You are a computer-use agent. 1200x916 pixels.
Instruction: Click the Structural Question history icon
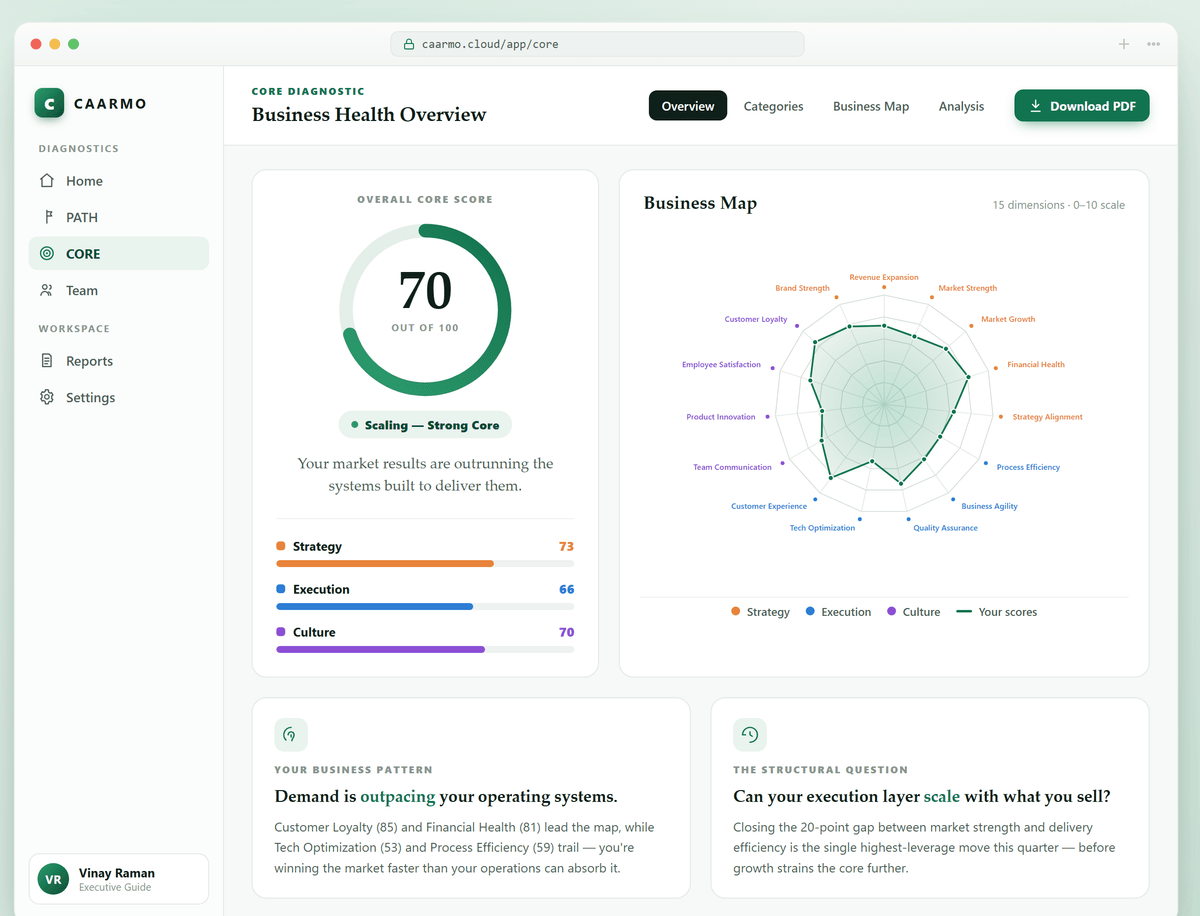click(750, 735)
